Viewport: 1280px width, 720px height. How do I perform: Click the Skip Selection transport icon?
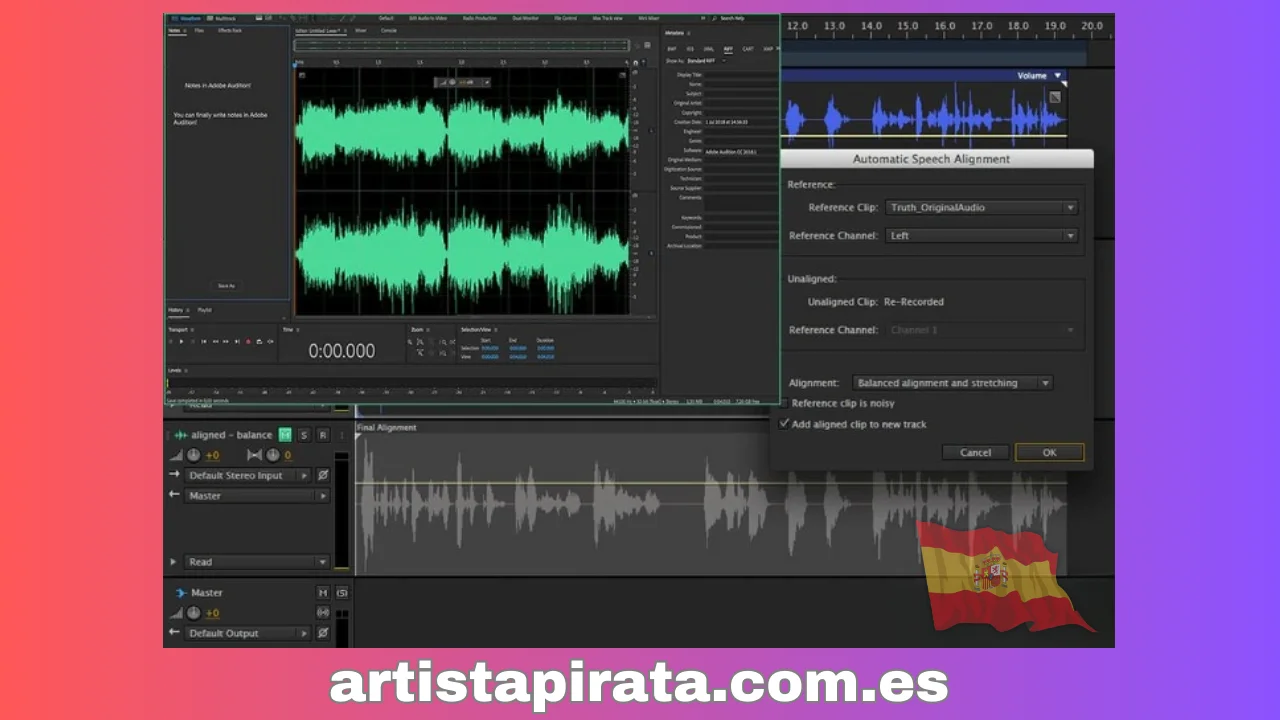pos(270,341)
